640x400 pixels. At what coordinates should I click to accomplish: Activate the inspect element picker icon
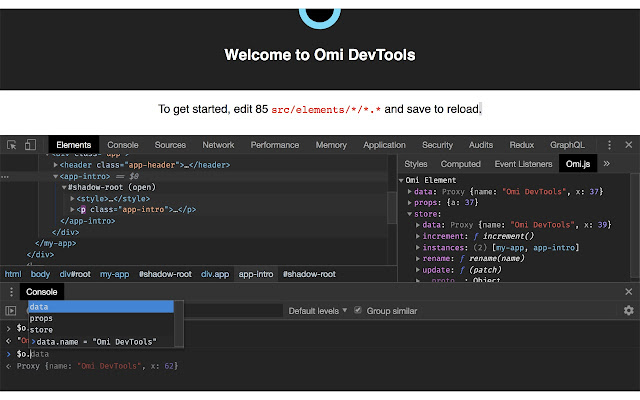[x=12, y=145]
